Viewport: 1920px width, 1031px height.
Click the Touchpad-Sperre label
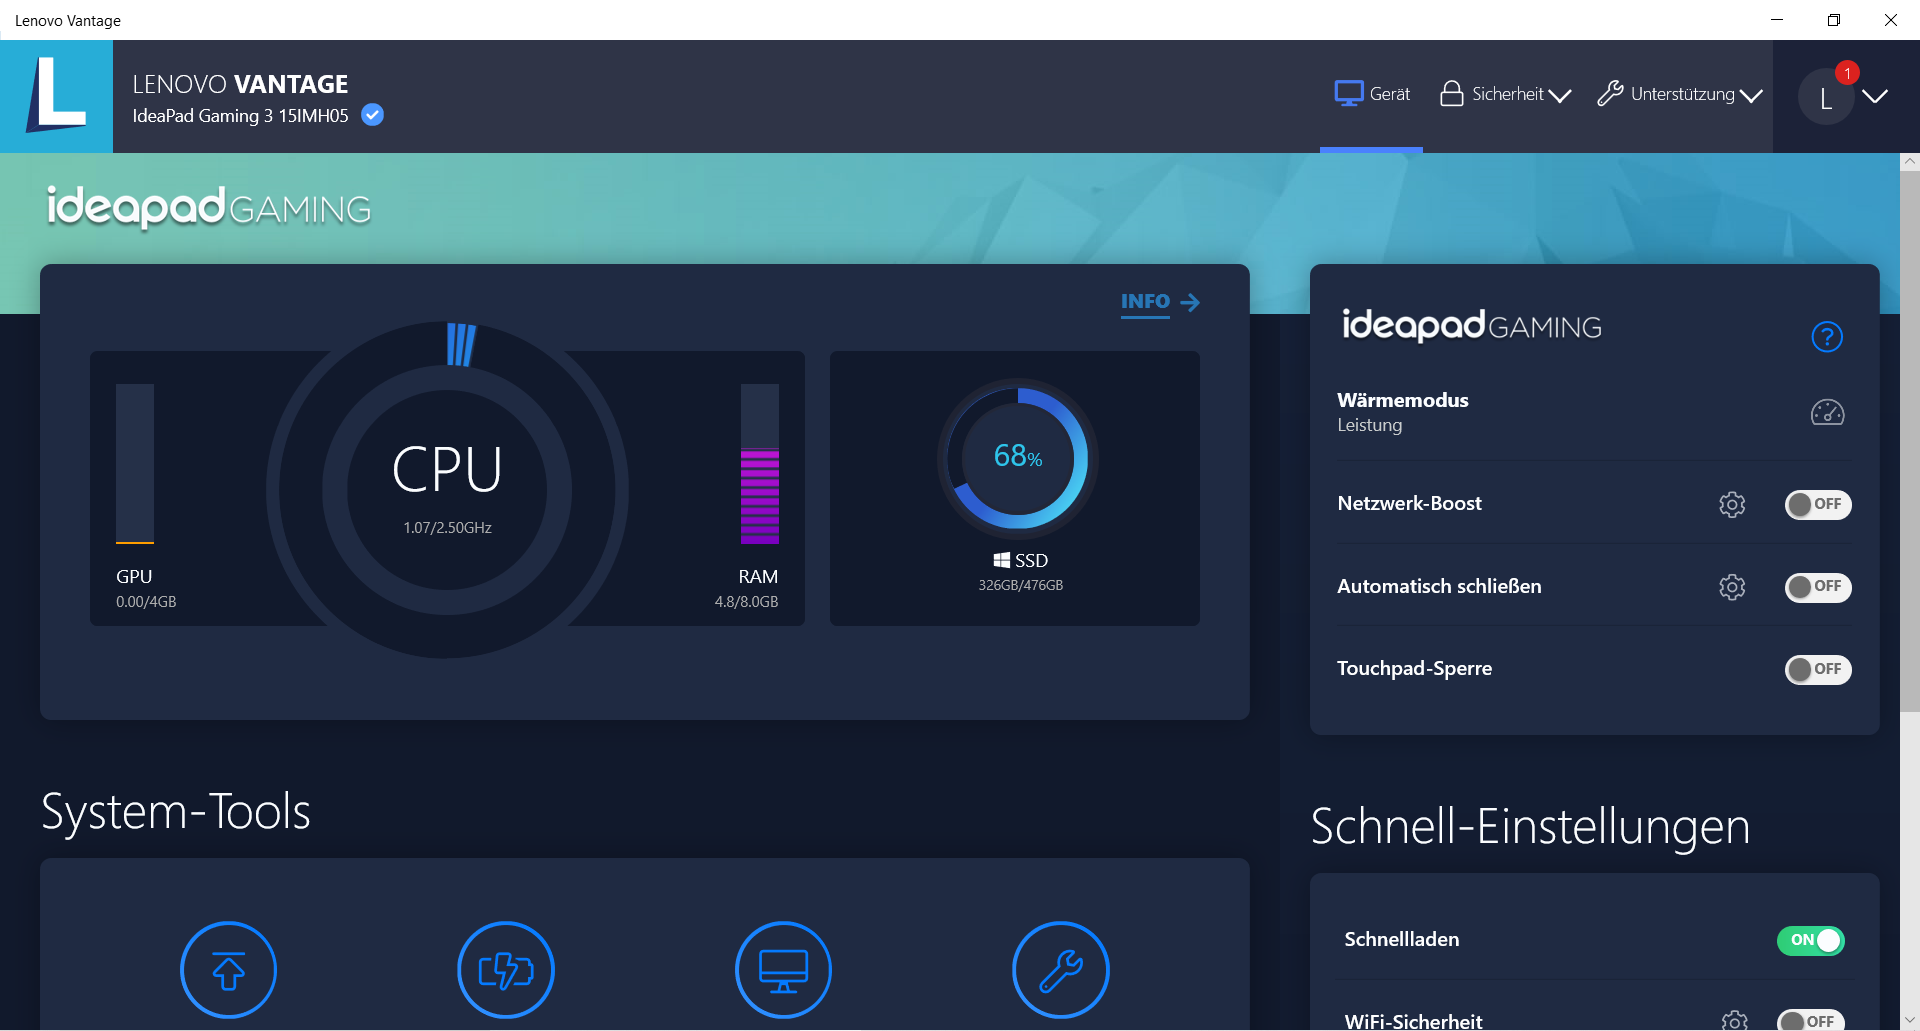pos(1414,668)
